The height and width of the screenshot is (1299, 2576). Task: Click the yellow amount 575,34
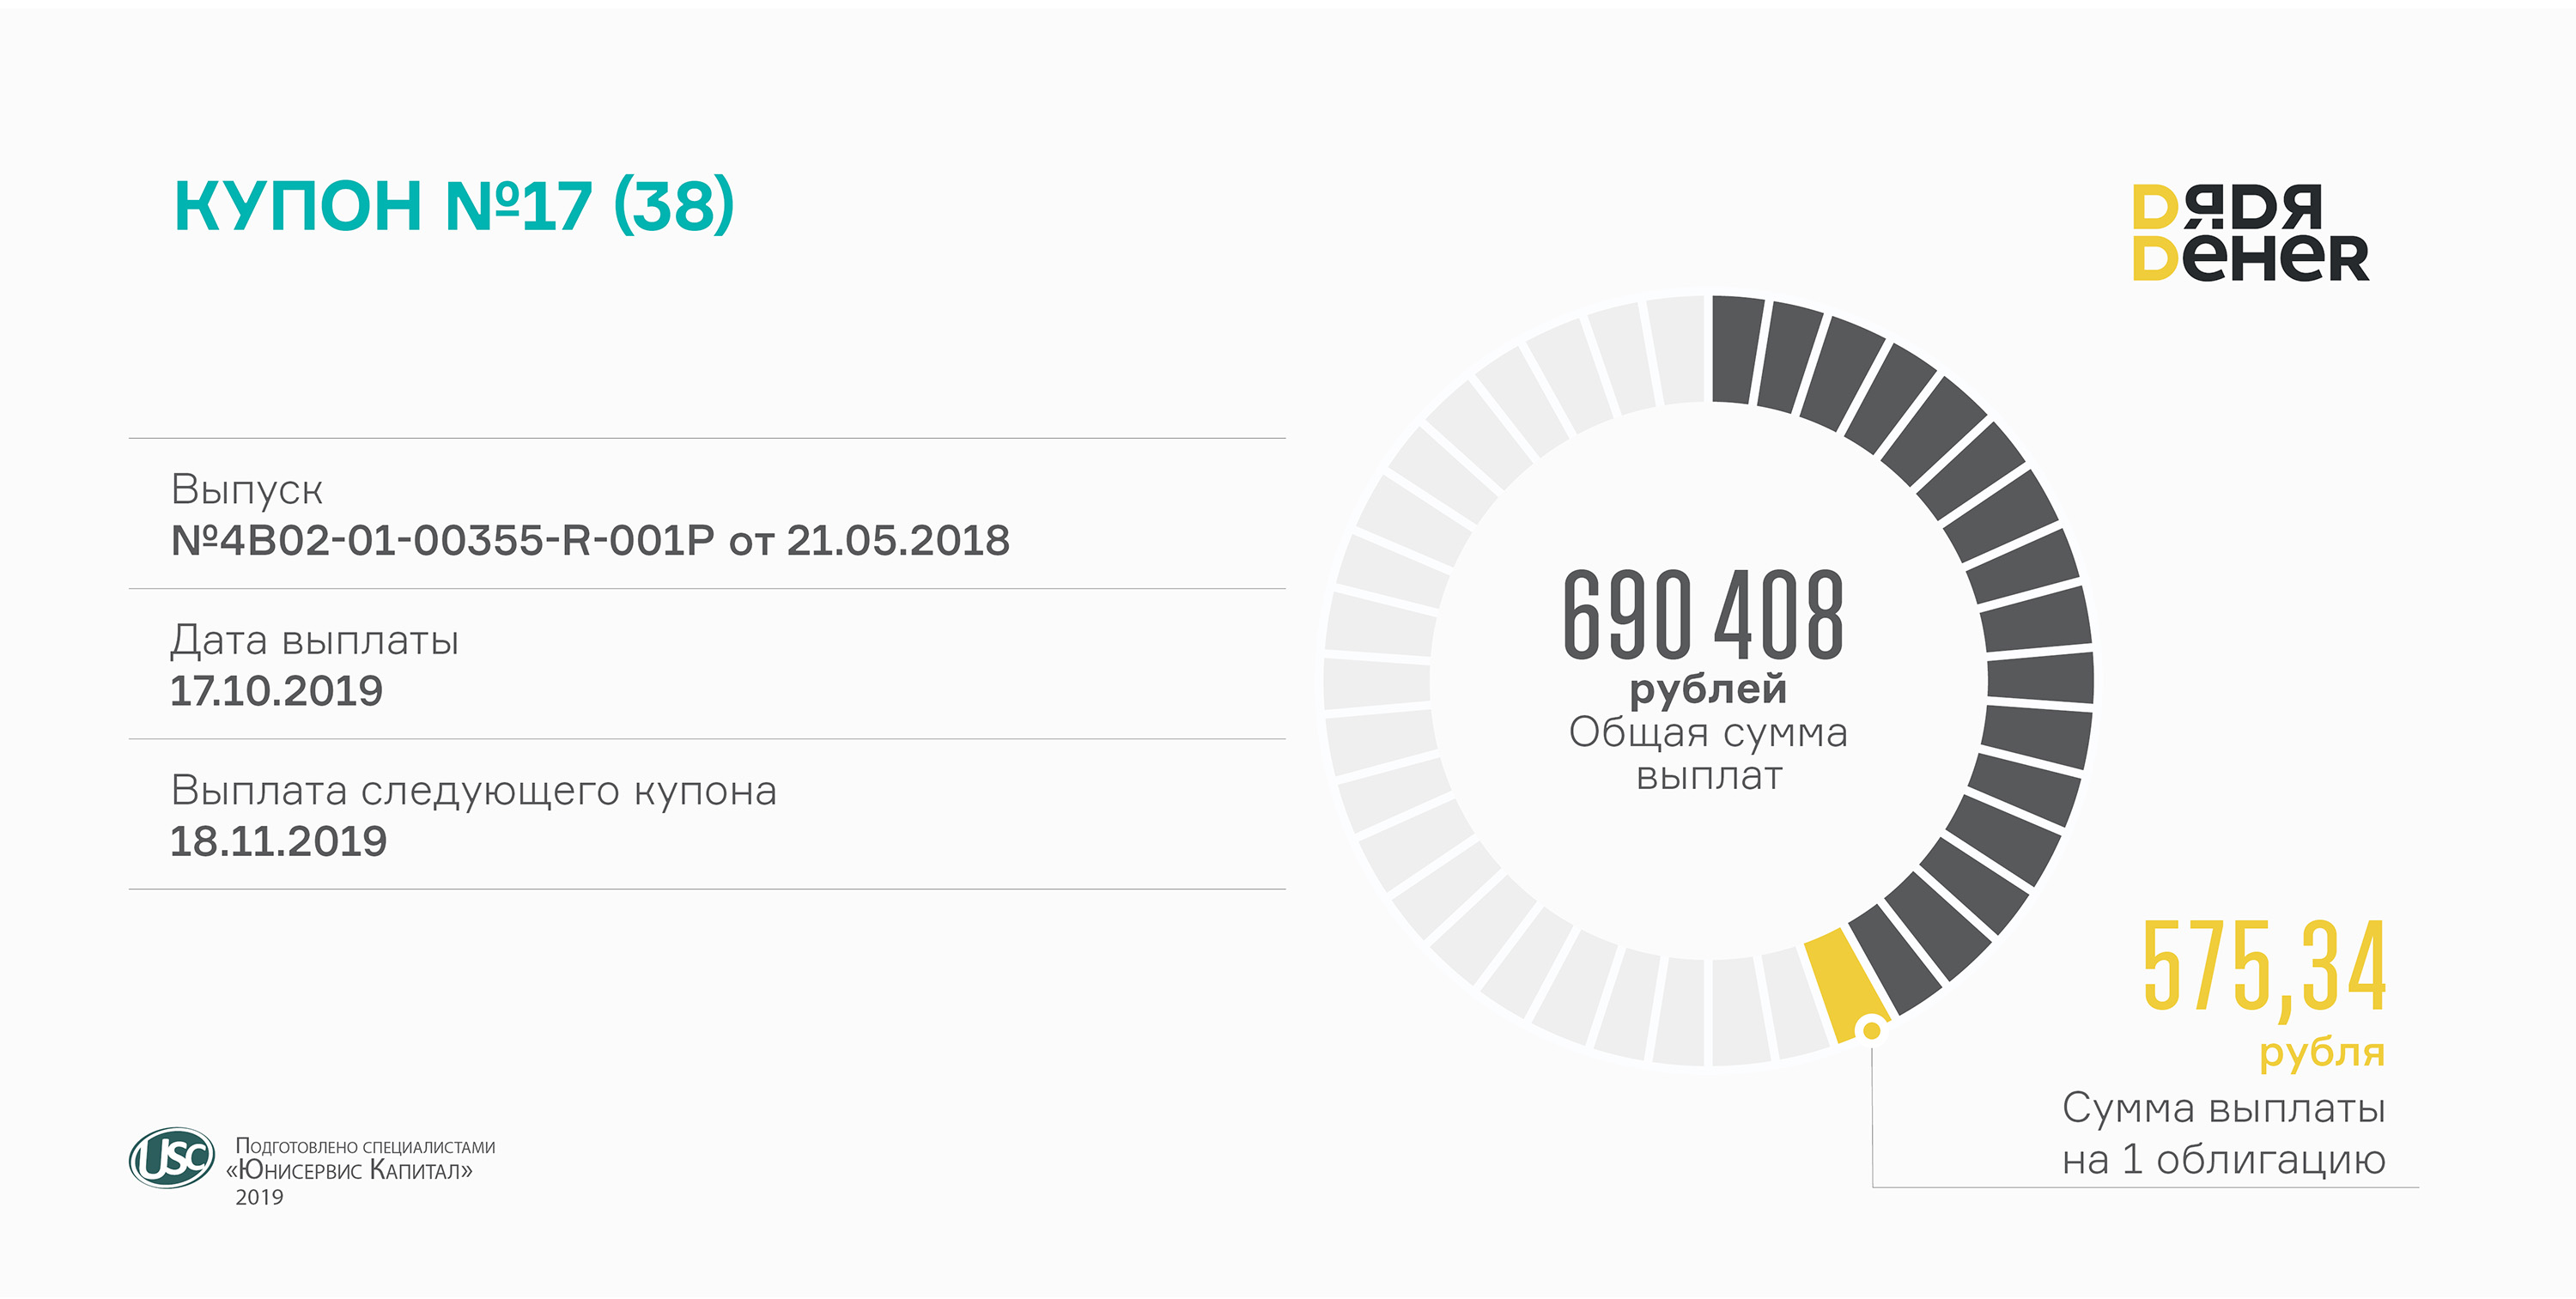pos(2264,967)
